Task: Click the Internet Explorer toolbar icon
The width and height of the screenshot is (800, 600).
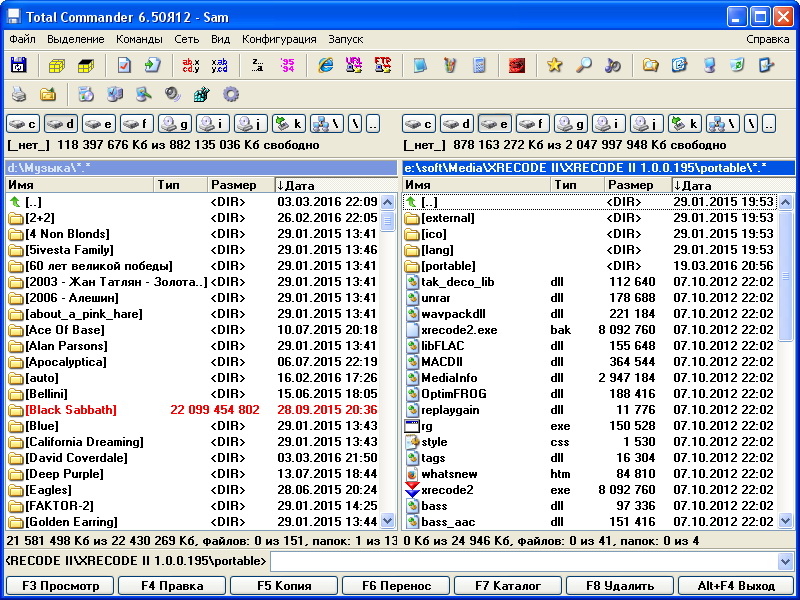Action: pos(325,65)
